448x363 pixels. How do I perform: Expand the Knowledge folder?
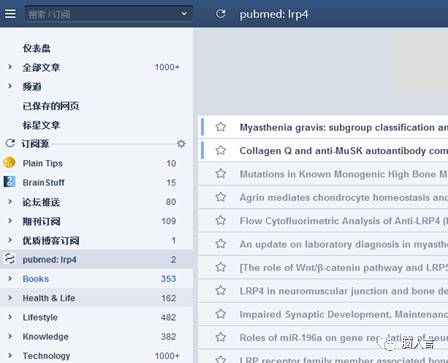tap(10, 336)
